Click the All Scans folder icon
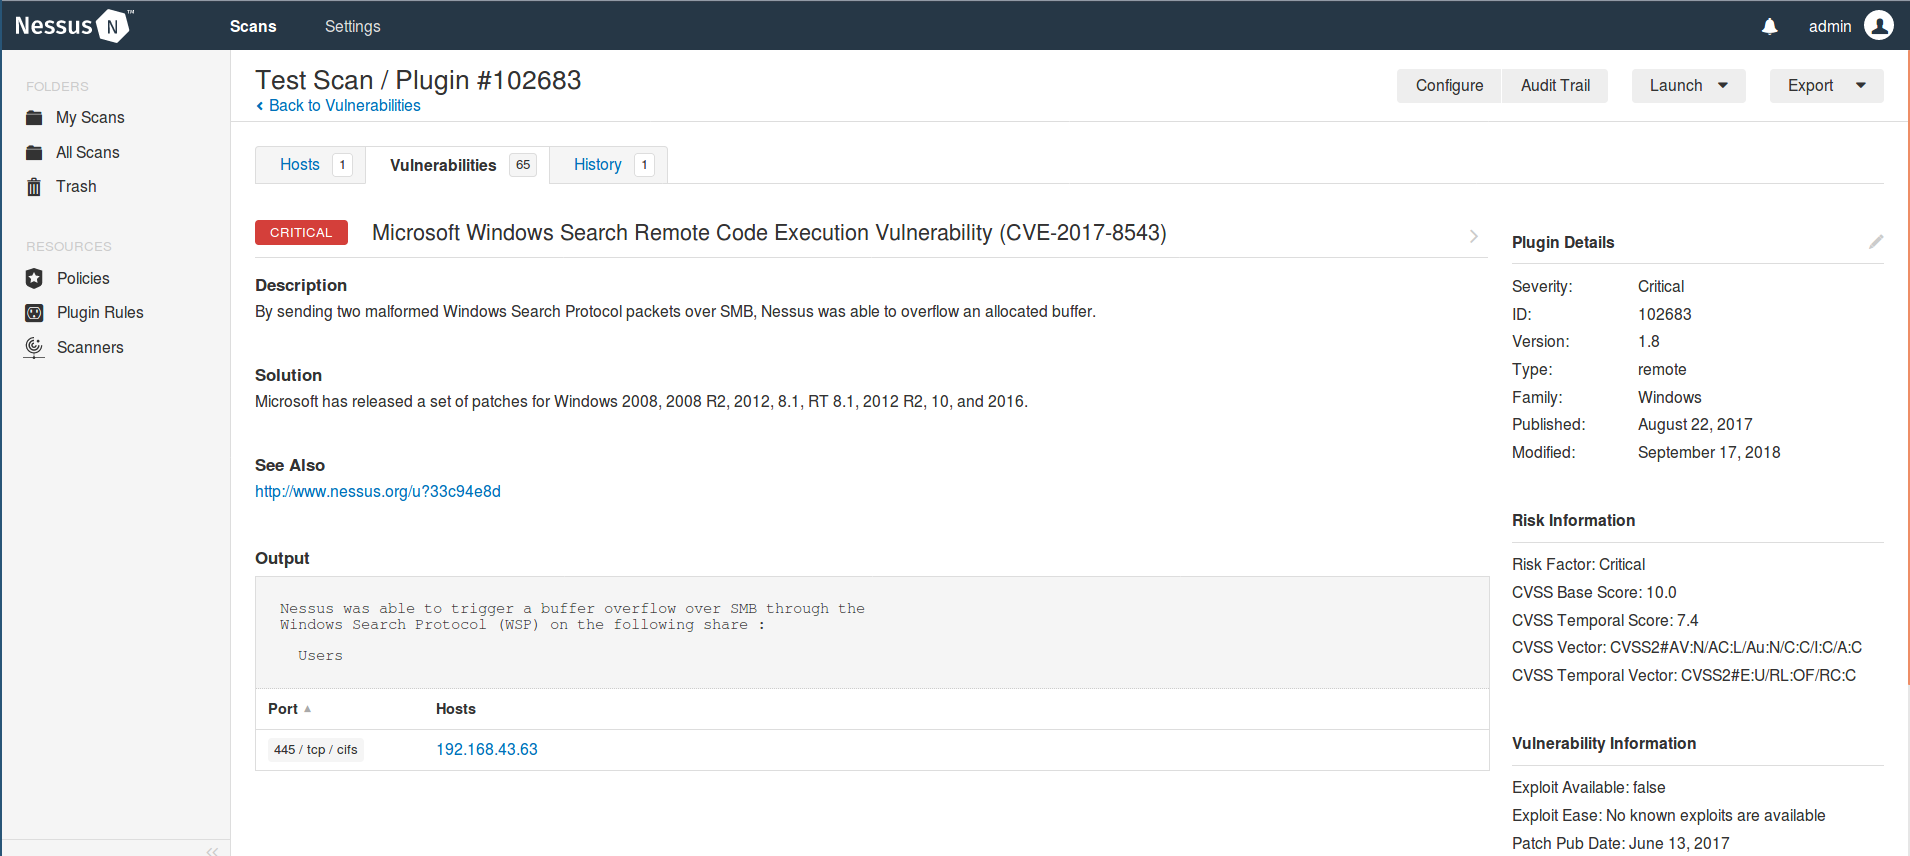Viewport: 1910px width, 856px height. tap(34, 152)
